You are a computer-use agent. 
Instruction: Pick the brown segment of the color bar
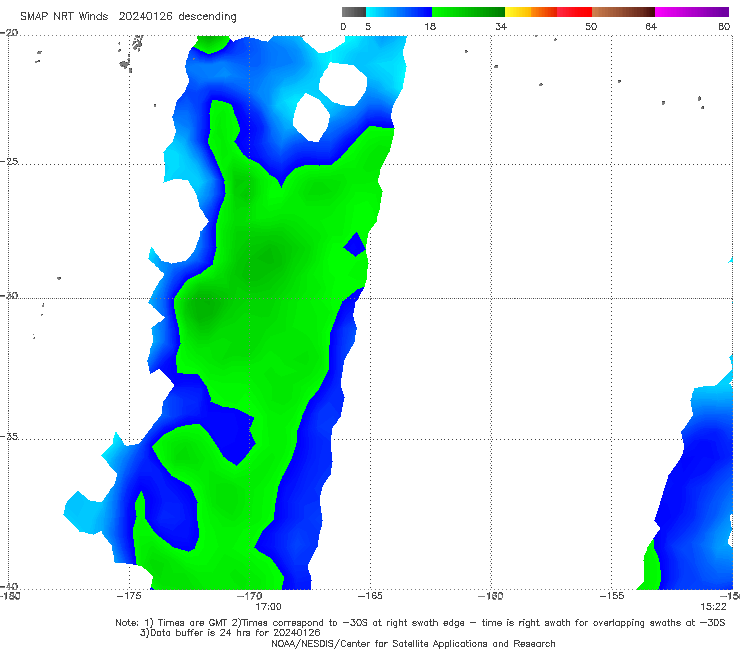(x=623, y=12)
